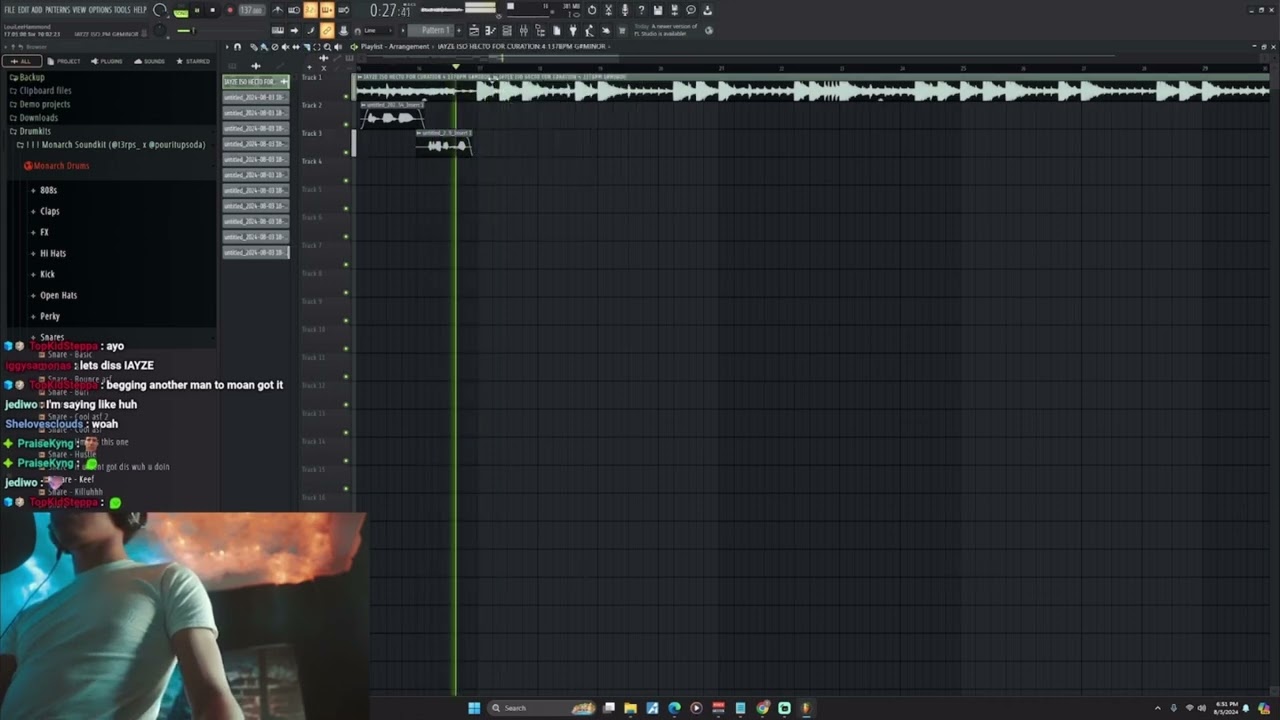Screen dimensions: 1280x720
Task: Open the Channel rack icon
Action: pos(506,31)
